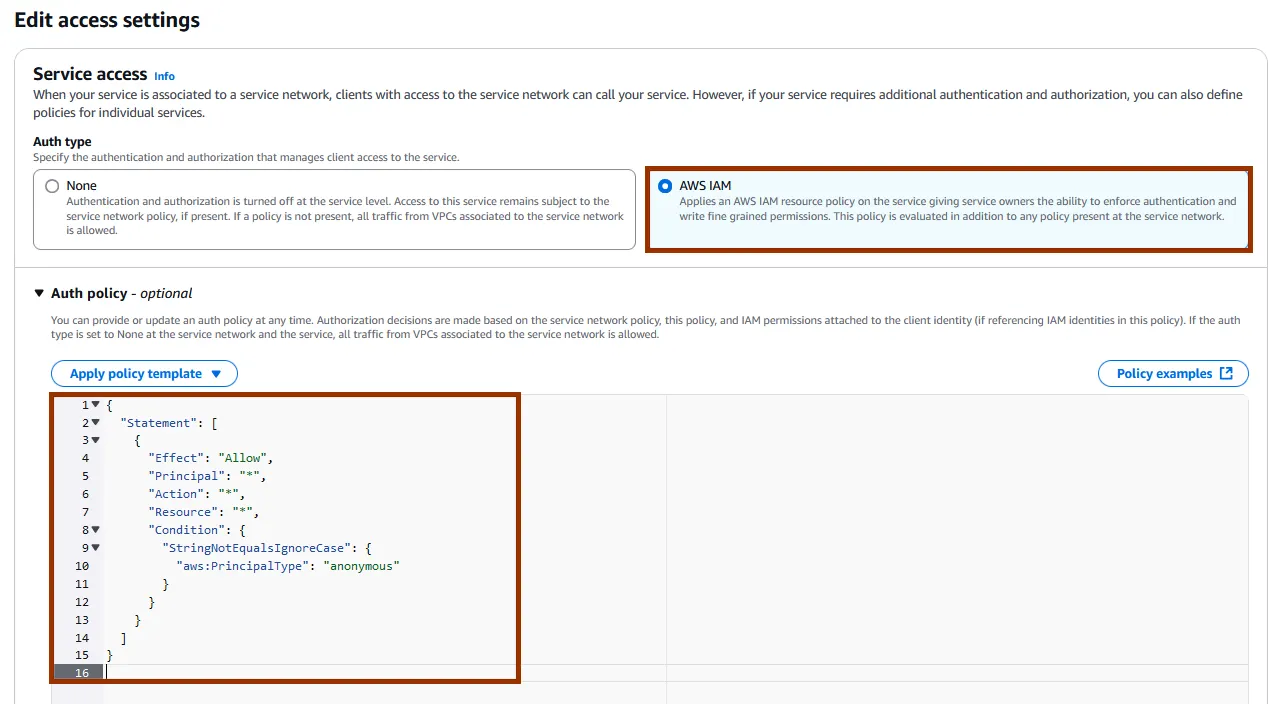Viewport: 1288px width, 704px height.
Task: Click the "Effect": "Allow" line in editor
Action: 211,458
